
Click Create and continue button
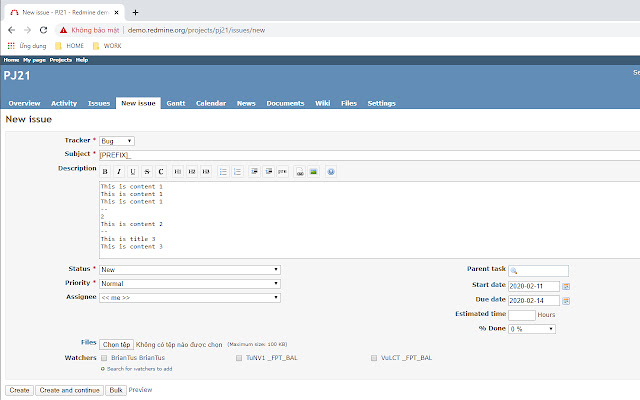pyautogui.click(x=69, y=390)
